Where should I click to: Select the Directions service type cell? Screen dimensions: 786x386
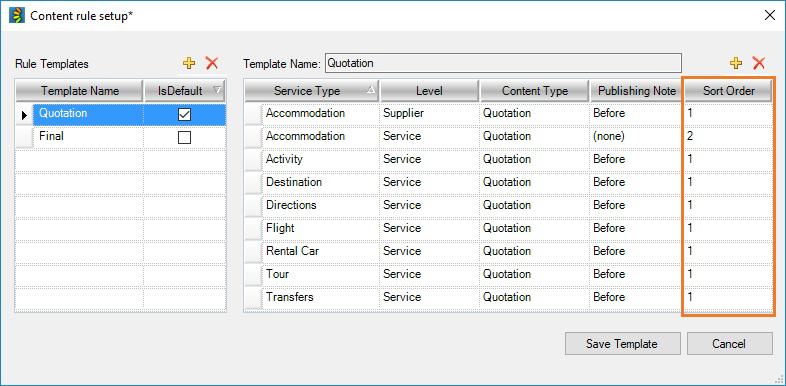coord(320,206)
